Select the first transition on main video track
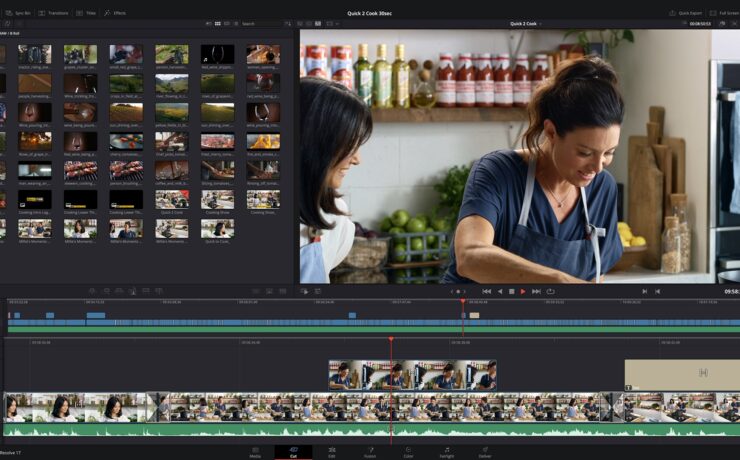This screenshot has height=460, width=740. point(158,407)
